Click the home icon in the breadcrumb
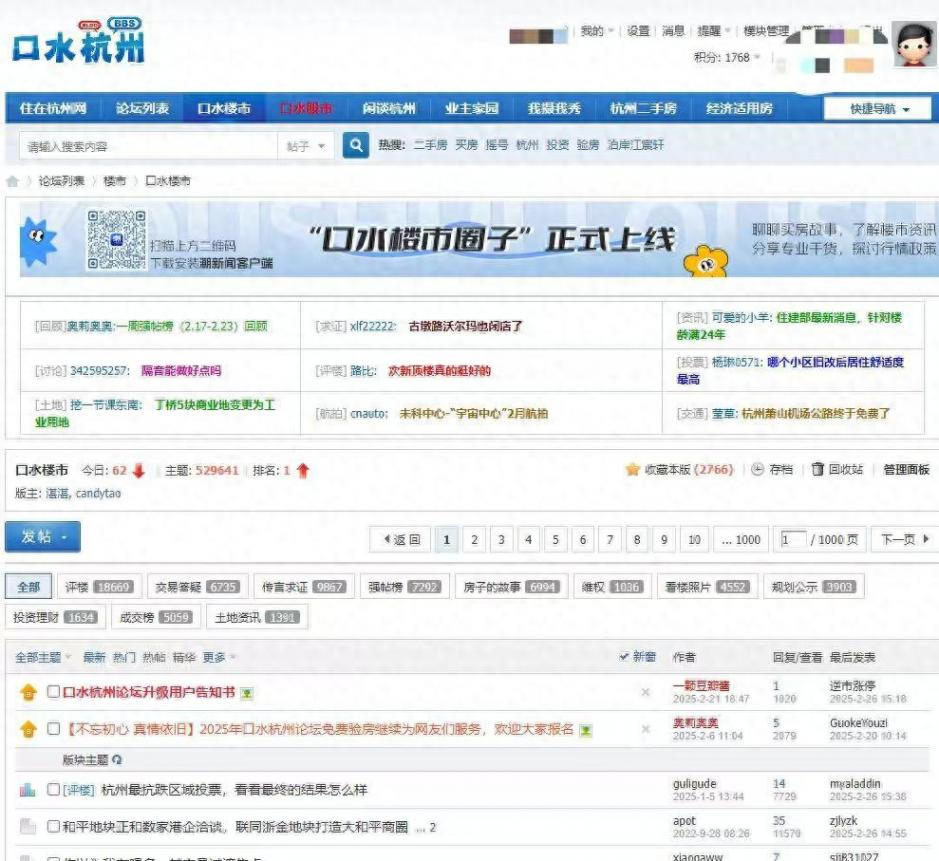This screenshot has height=861, width=939. 12,181
